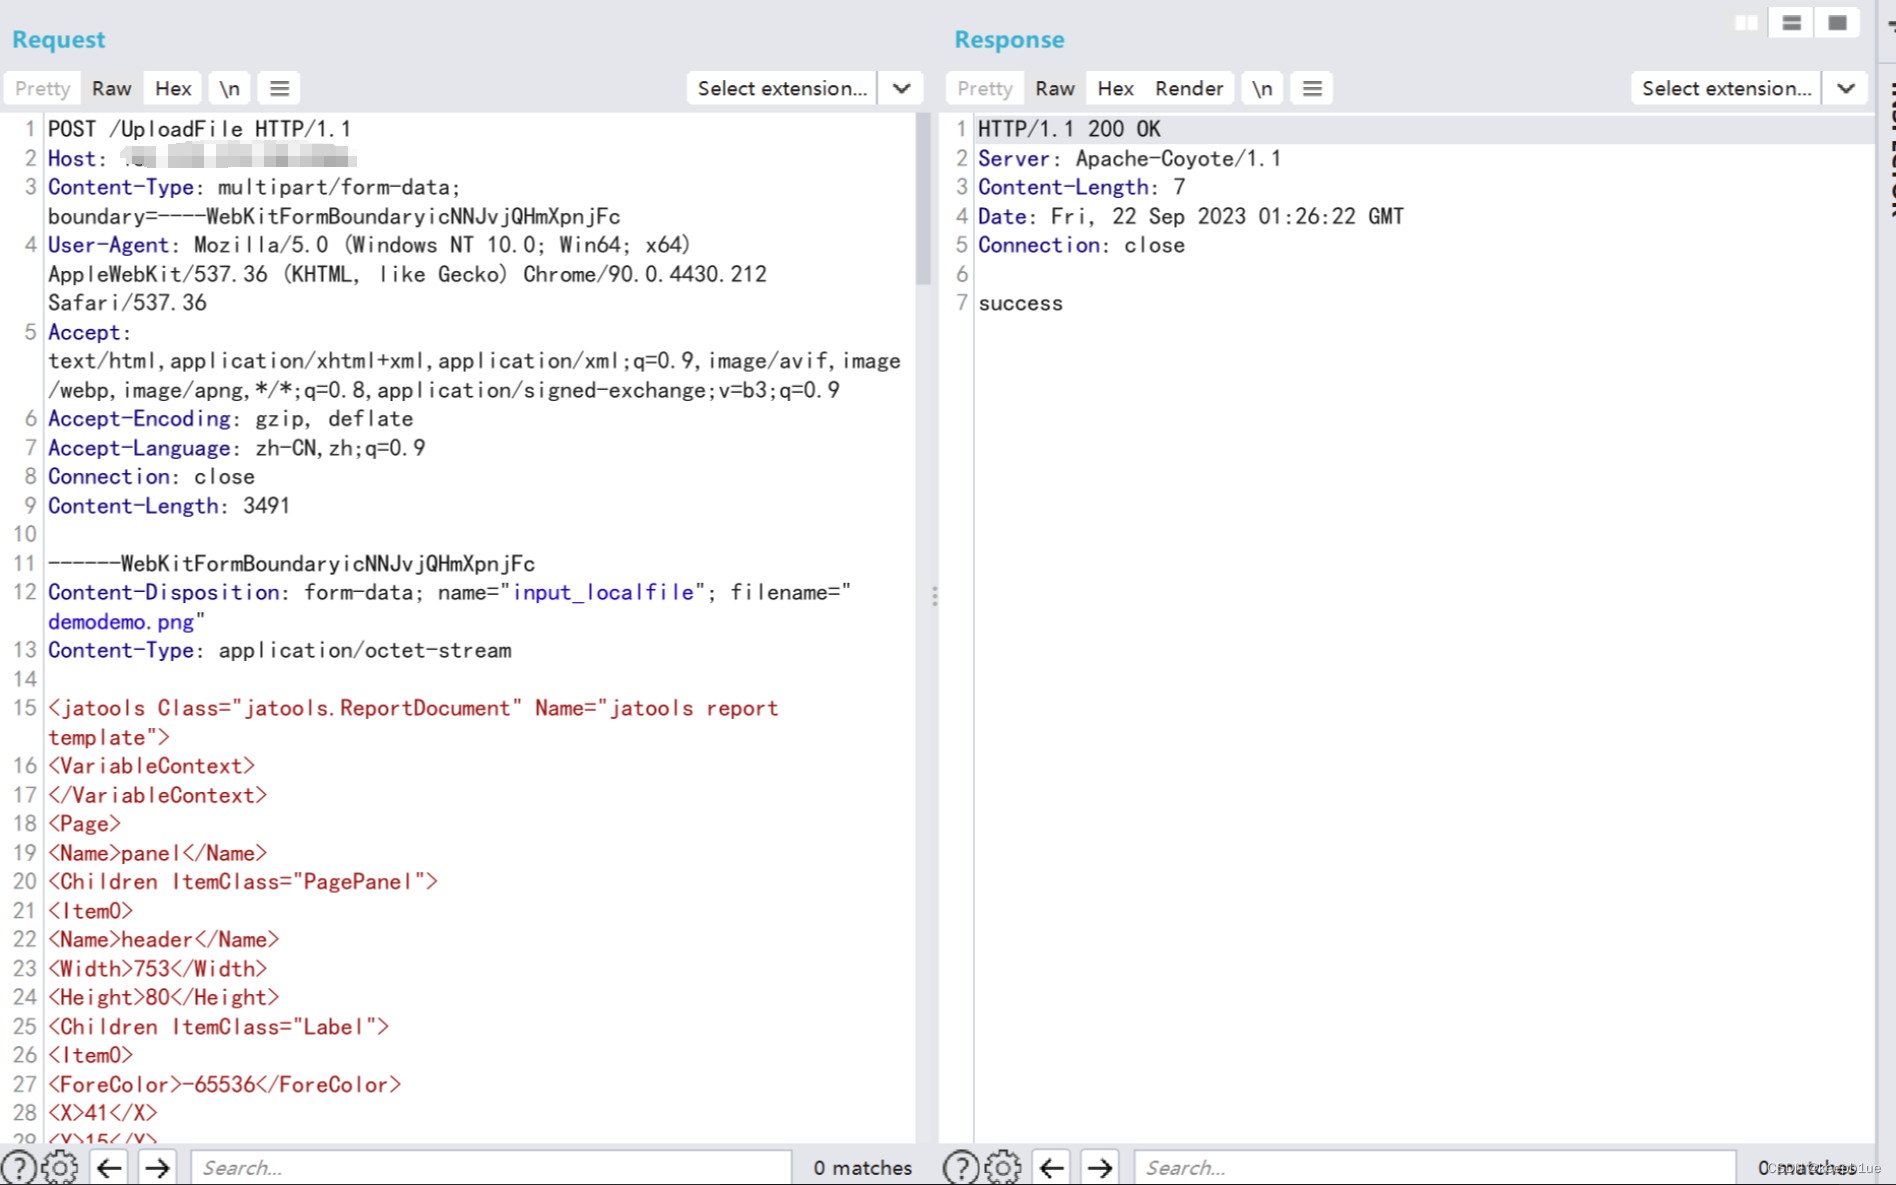Open Response search help icon
1896x1185 pixels.
coord(961,1167)
